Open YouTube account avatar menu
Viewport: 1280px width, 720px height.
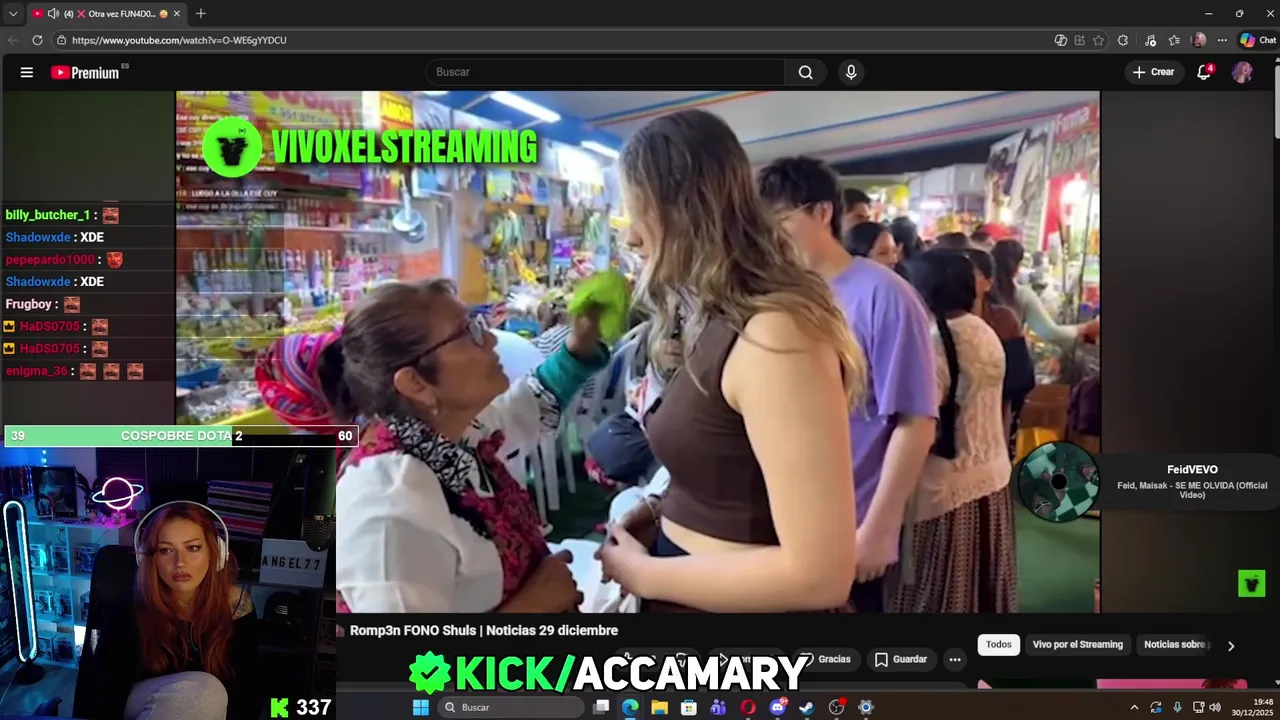tap(1242, 72)
